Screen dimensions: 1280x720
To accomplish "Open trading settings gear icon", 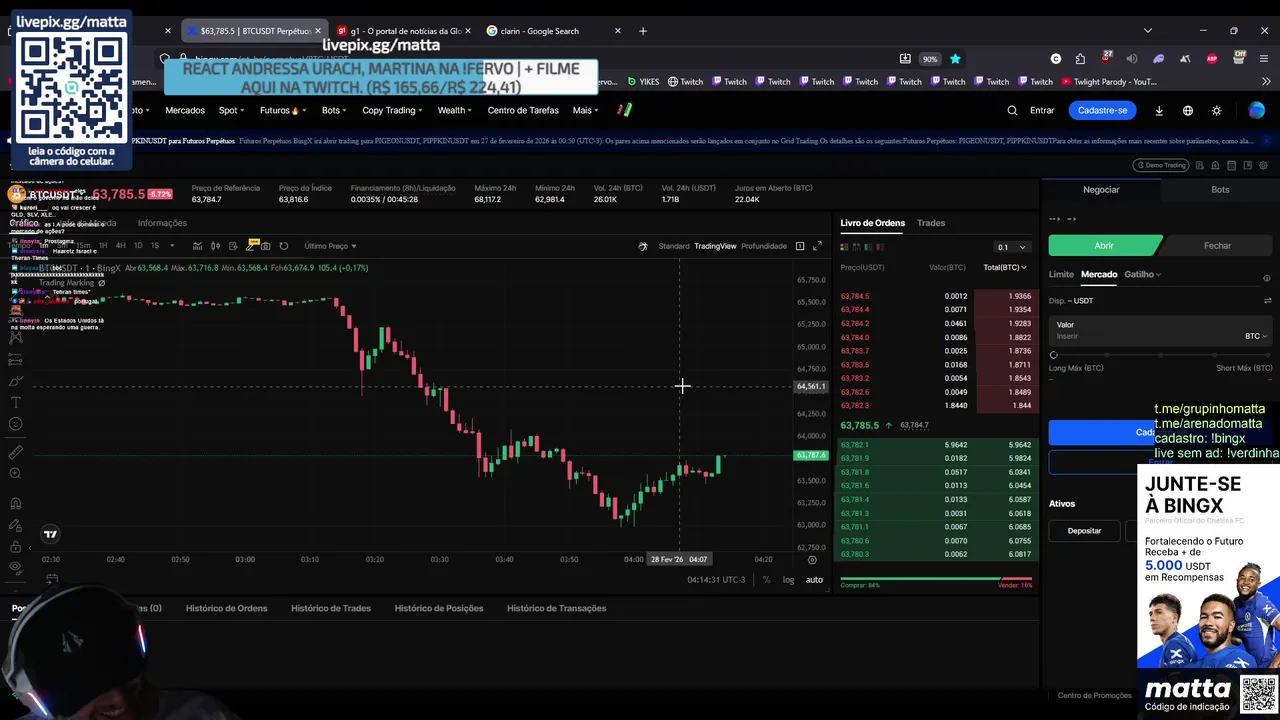I will (x=1265, y=165).
